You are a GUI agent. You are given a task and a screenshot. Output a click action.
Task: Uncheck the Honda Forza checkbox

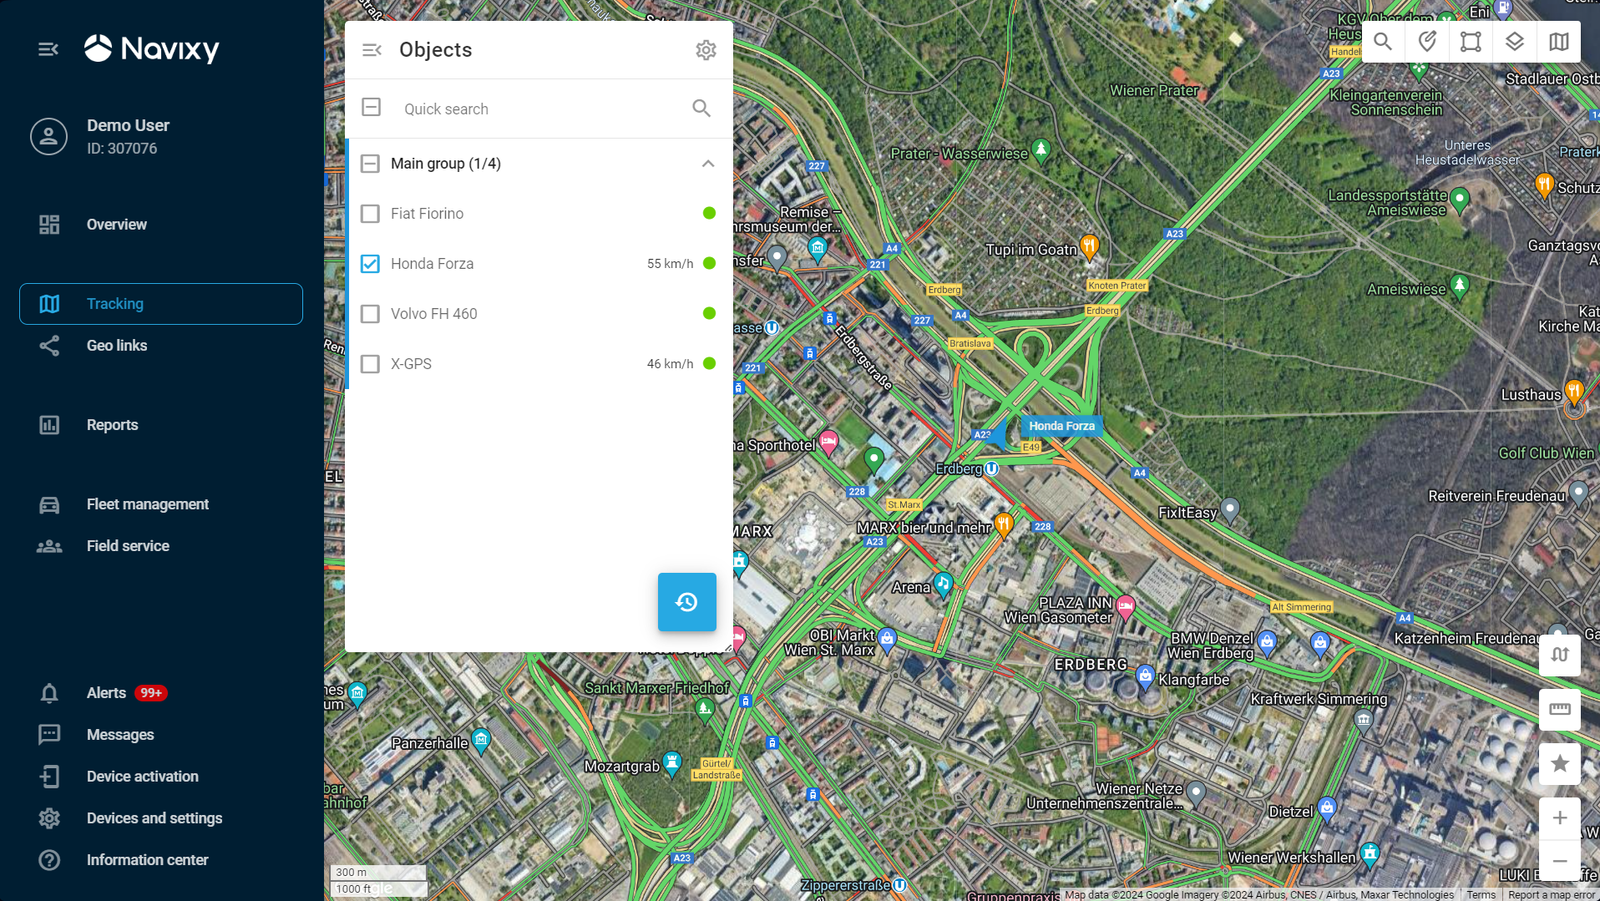click(370, 263)
